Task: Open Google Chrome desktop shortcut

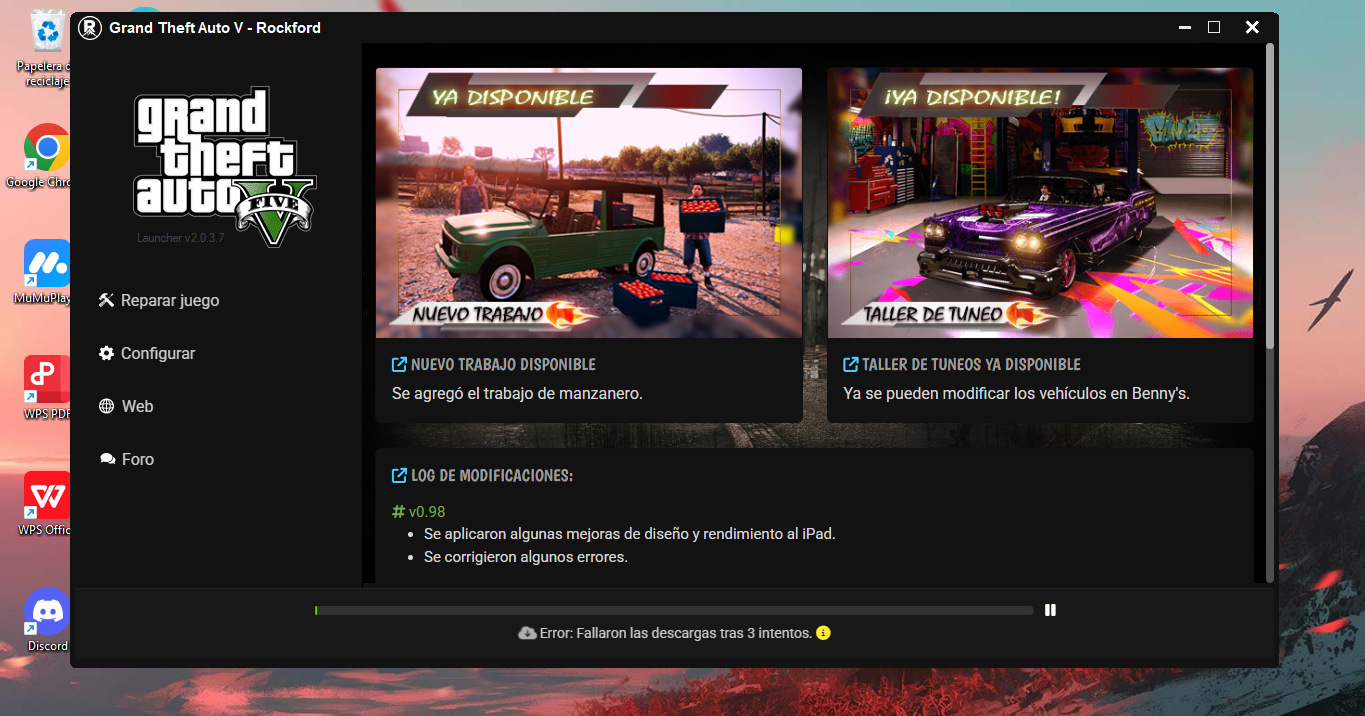Action: tap(46, 149)
